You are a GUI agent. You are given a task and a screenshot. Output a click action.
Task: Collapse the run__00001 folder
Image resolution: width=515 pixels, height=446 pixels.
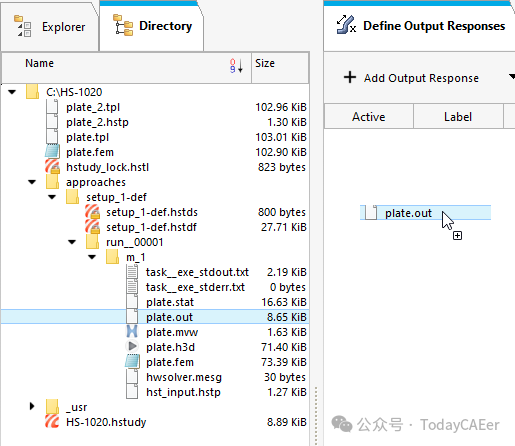[x=72, y=242]
